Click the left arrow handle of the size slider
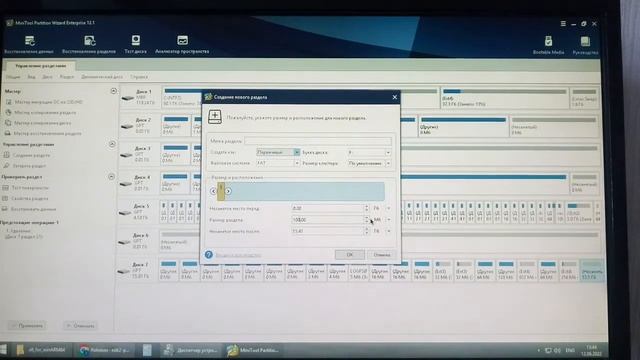This screenshot has width=640, height=360. point(213,191)
